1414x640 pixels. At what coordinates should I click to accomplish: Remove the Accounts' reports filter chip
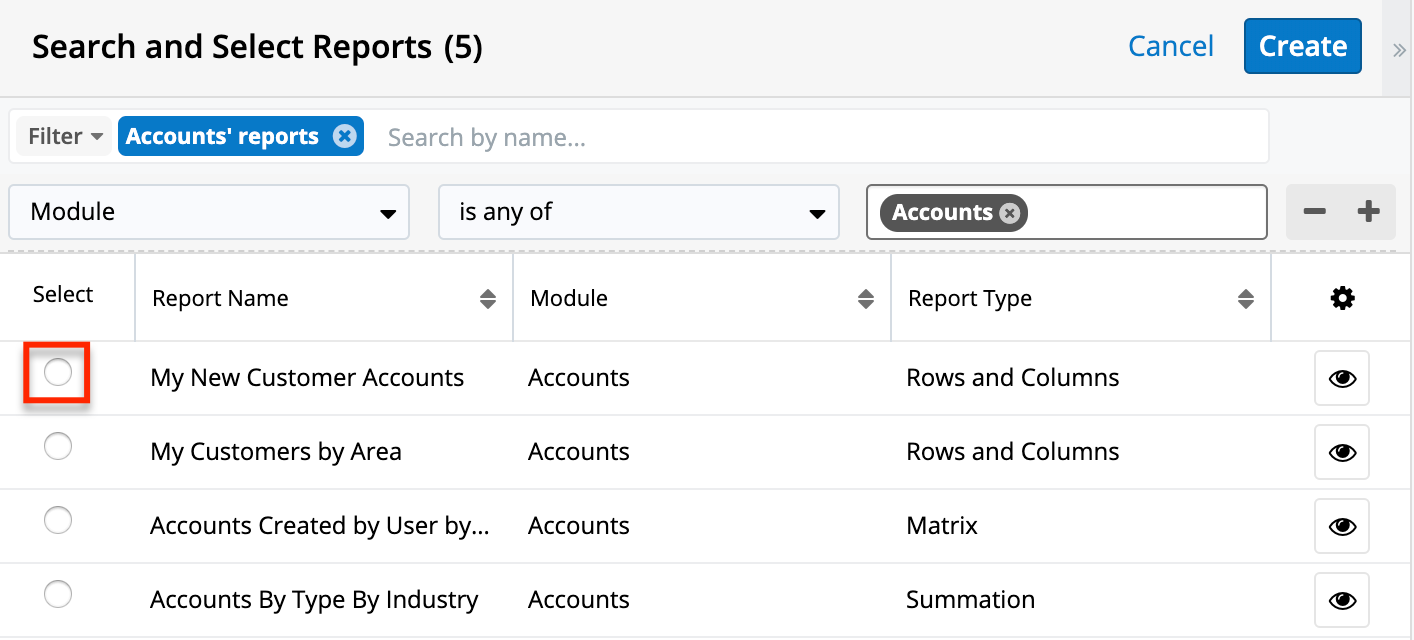coord(344,136)
